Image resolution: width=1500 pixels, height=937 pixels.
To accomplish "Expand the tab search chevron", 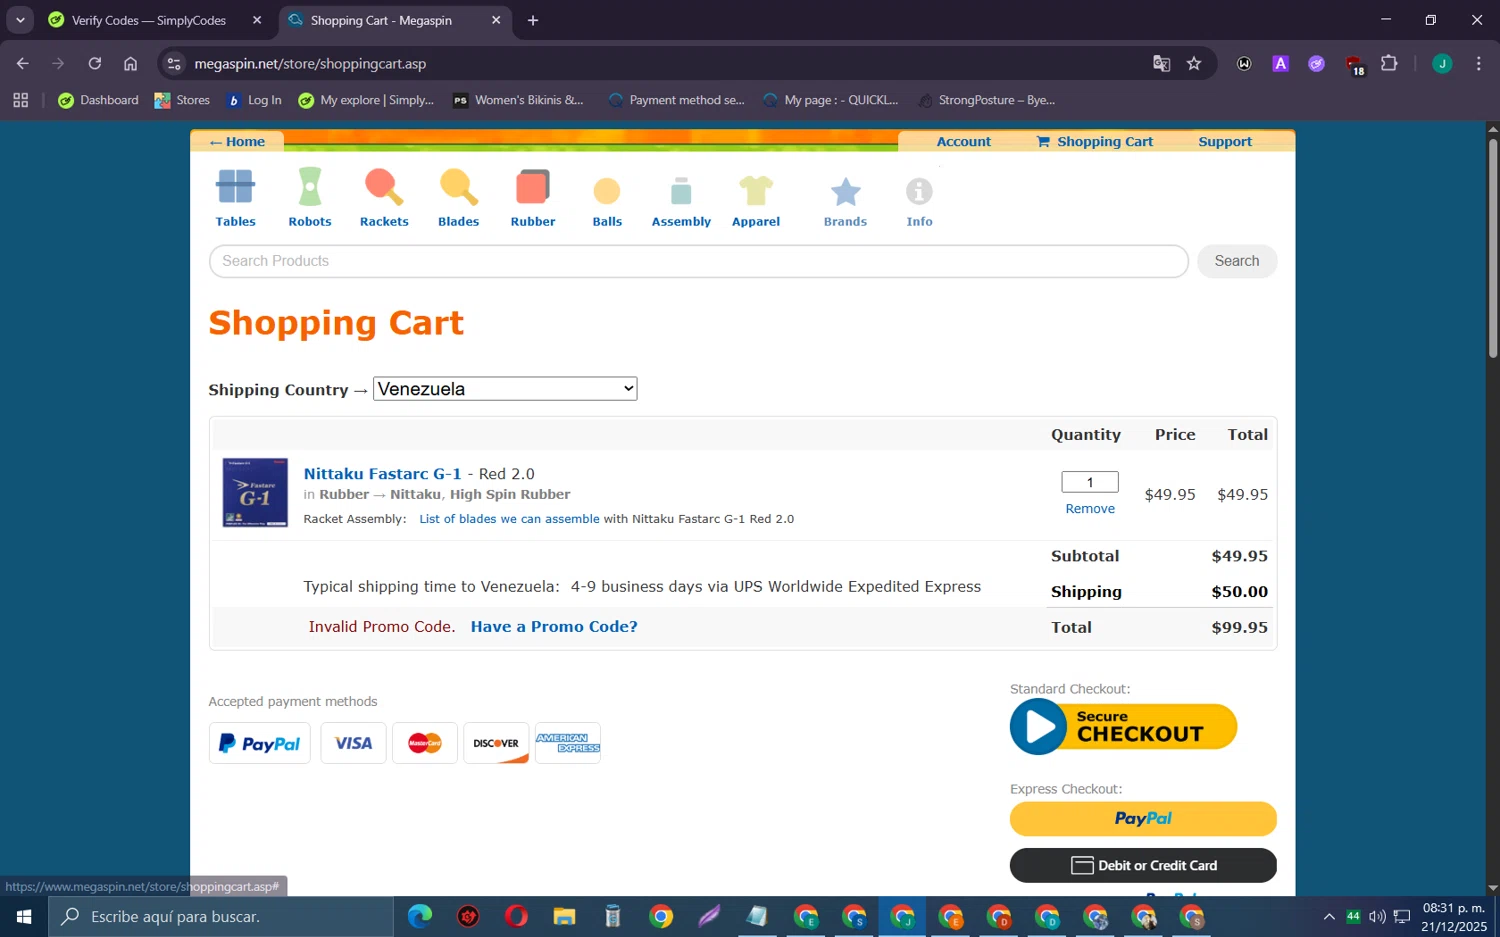I will tap(20, 20).
